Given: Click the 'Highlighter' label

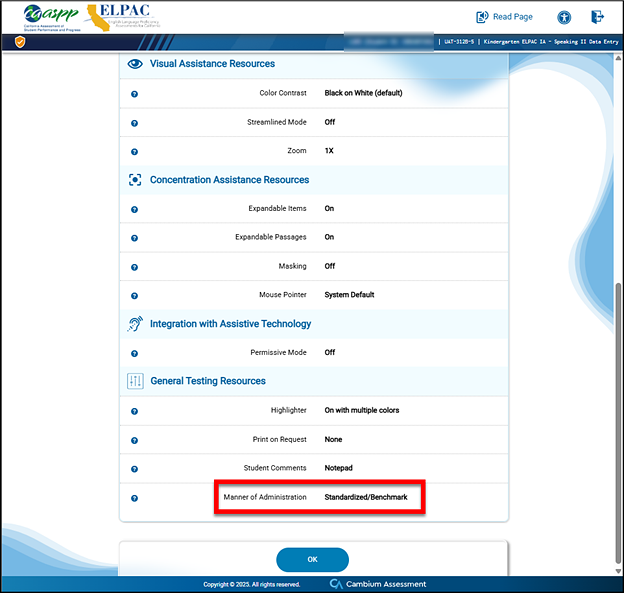Looking at the screenshot, I should (289, 410).
